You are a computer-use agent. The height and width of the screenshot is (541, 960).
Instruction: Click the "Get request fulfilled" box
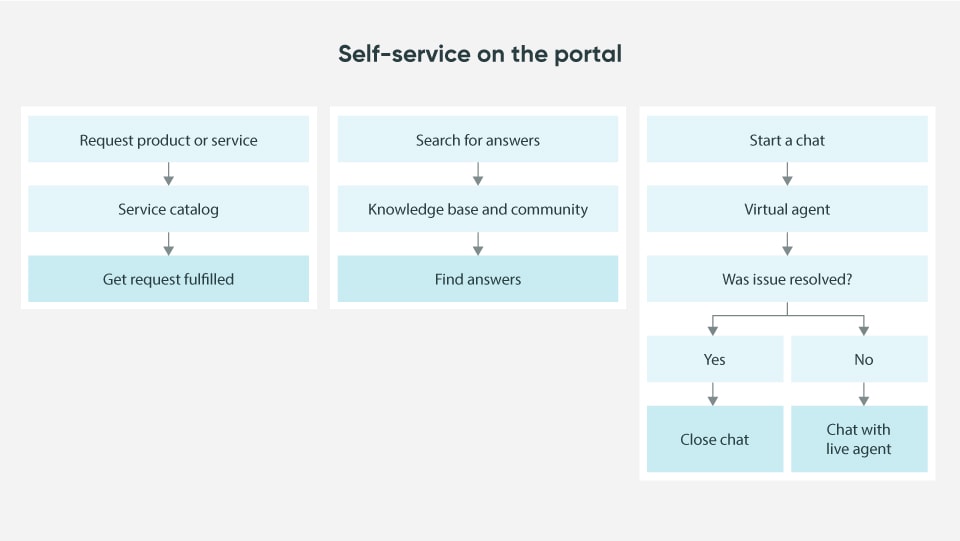(x=168, y=279)
